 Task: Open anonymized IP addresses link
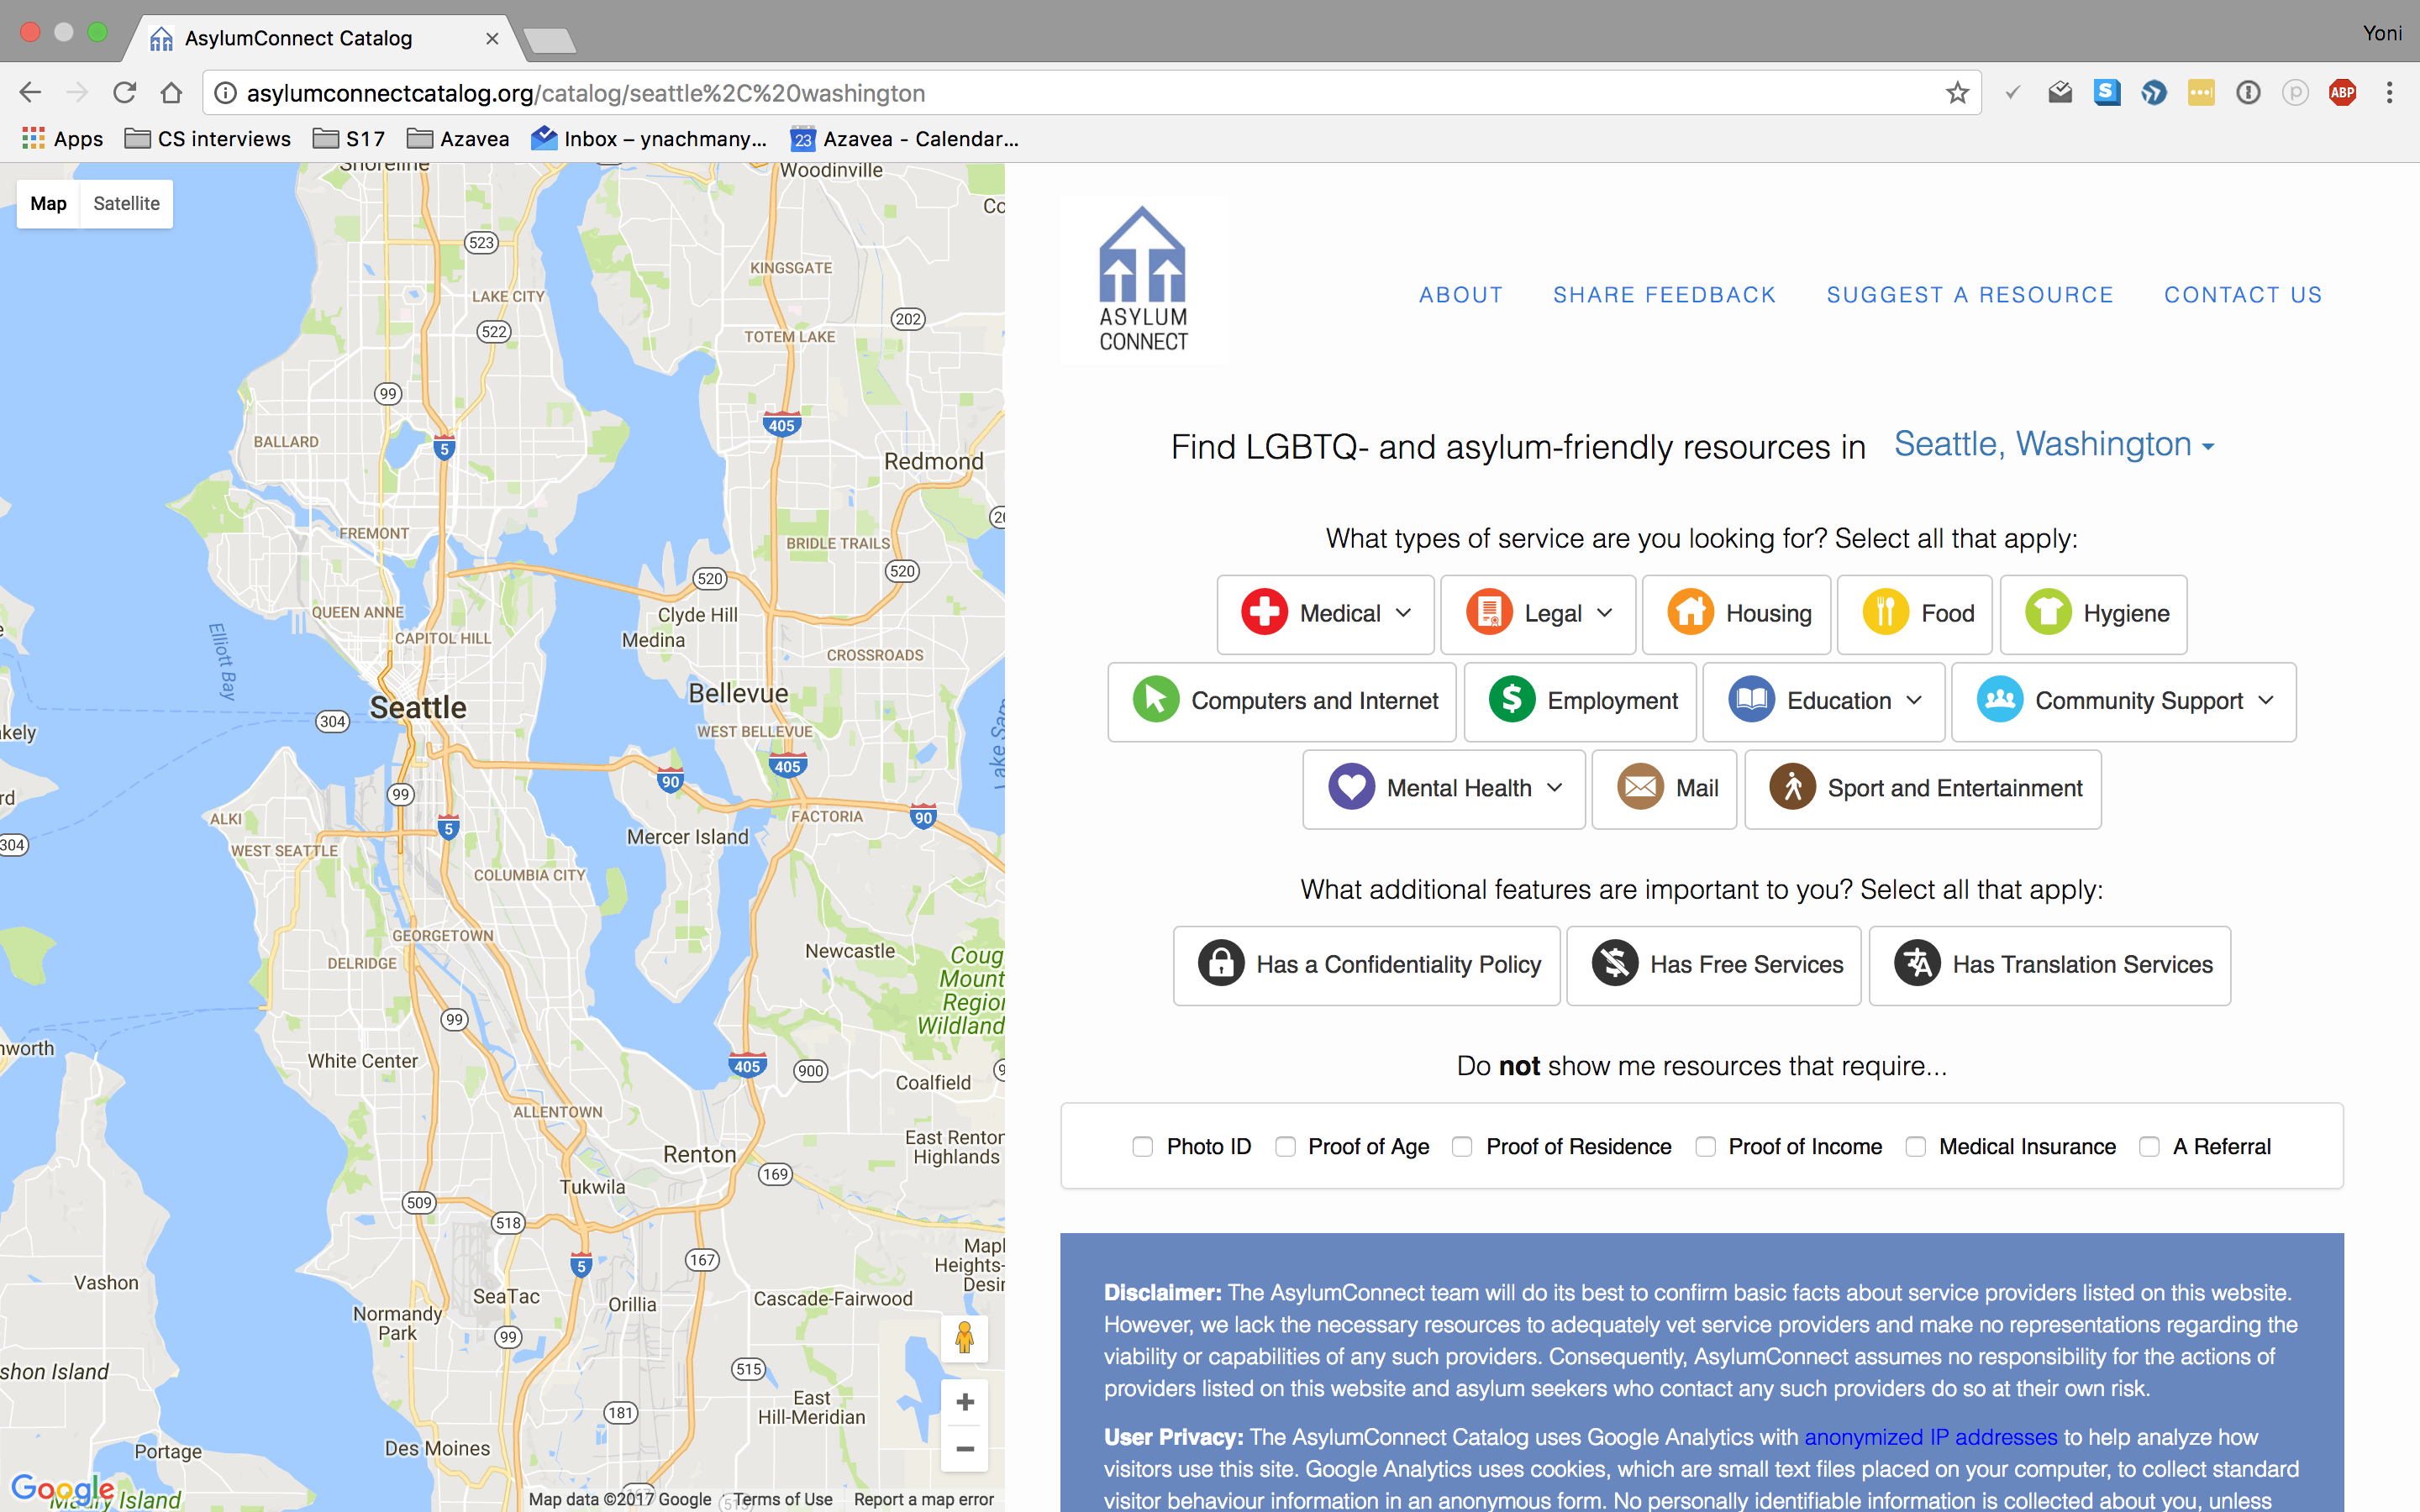tap(1930, 1437)
